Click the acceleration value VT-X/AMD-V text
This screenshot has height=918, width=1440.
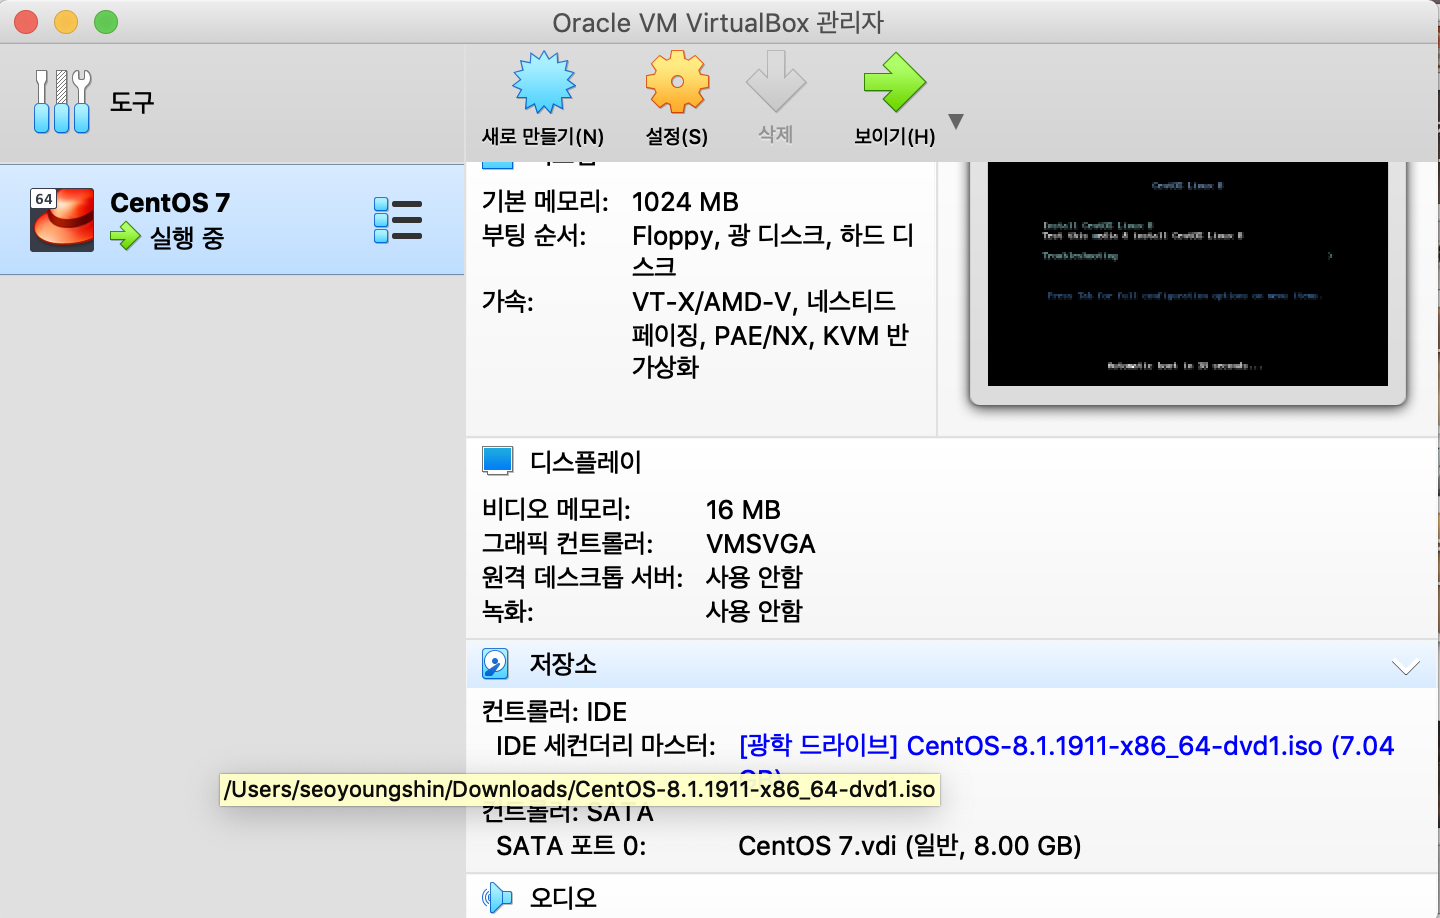[x=770, y=334]
